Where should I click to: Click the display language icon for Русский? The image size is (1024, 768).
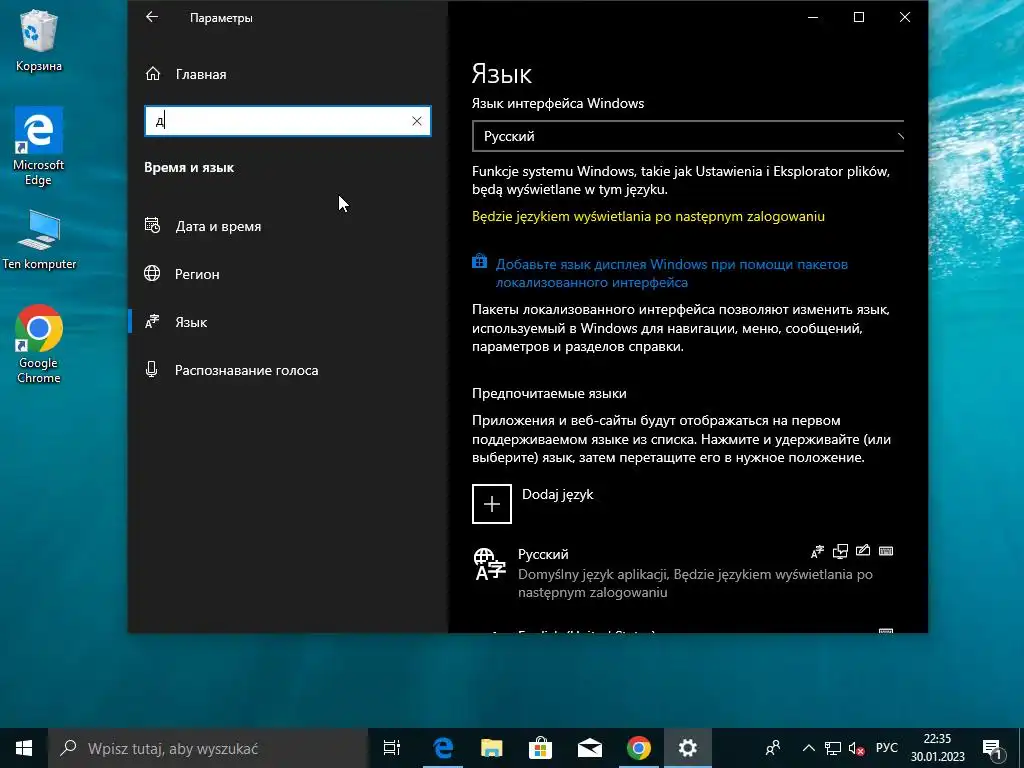pyautogui.click(x=818, y=552)
